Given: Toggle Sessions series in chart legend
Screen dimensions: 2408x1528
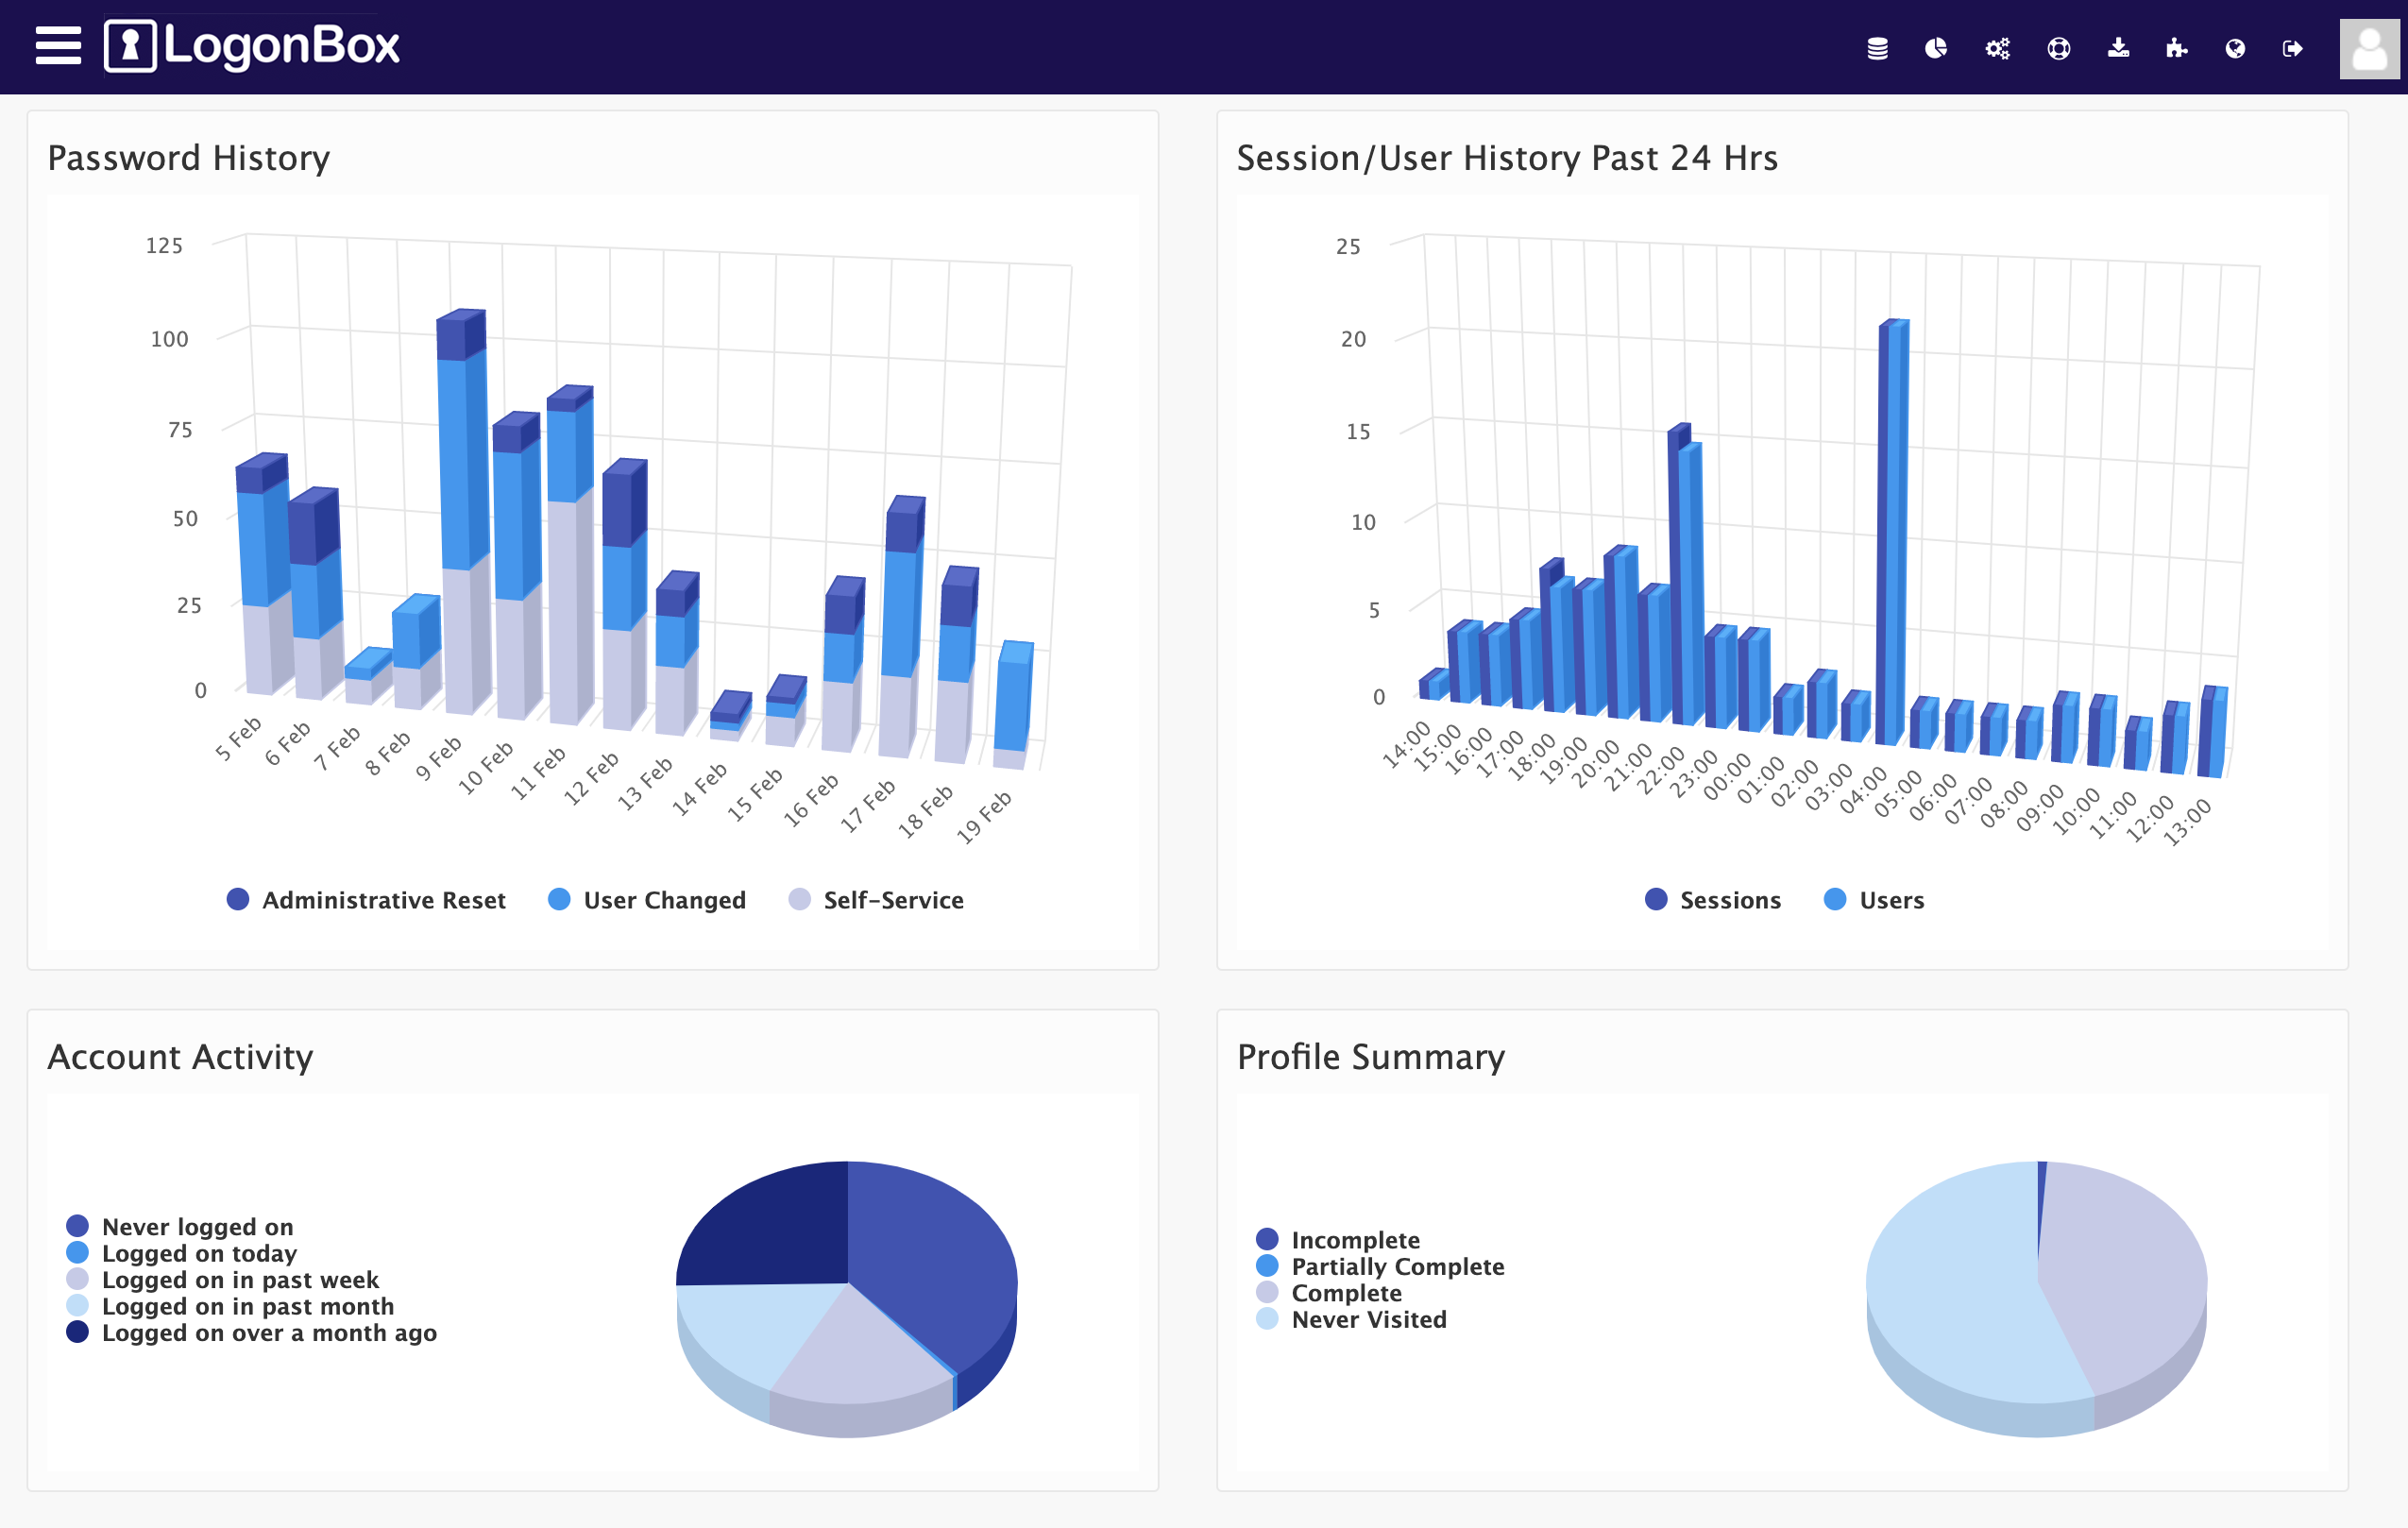Looking at the screenshot, I should click(1713, 900).
